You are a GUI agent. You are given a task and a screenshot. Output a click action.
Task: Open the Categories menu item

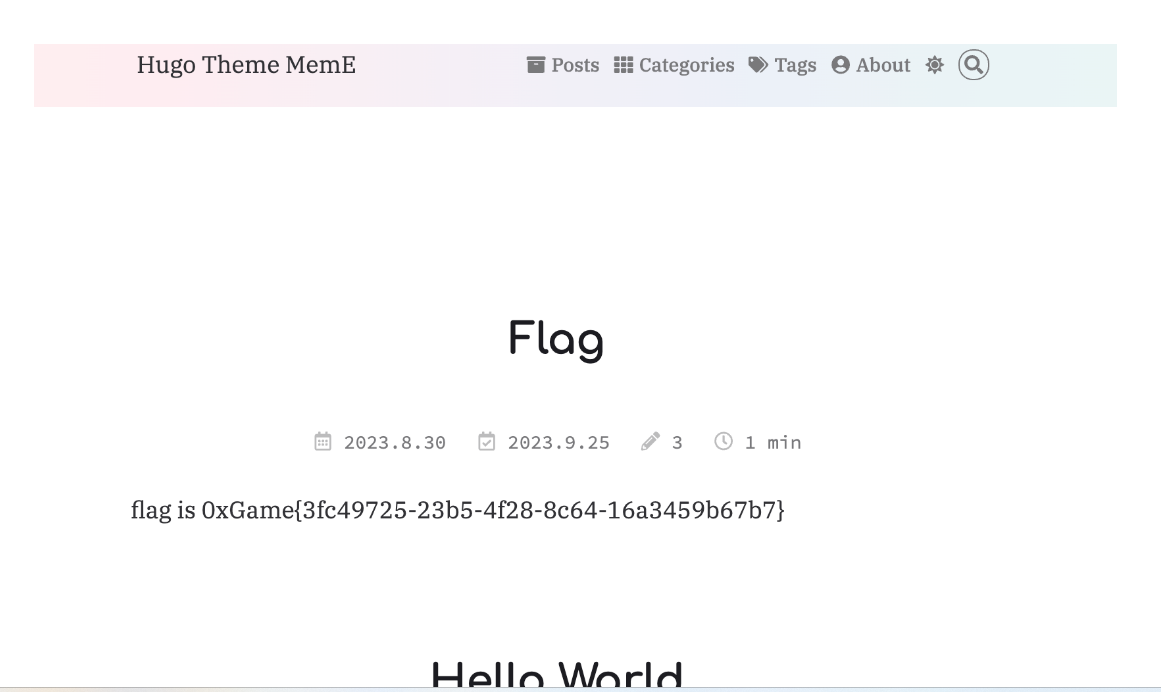tap(685, 65)
